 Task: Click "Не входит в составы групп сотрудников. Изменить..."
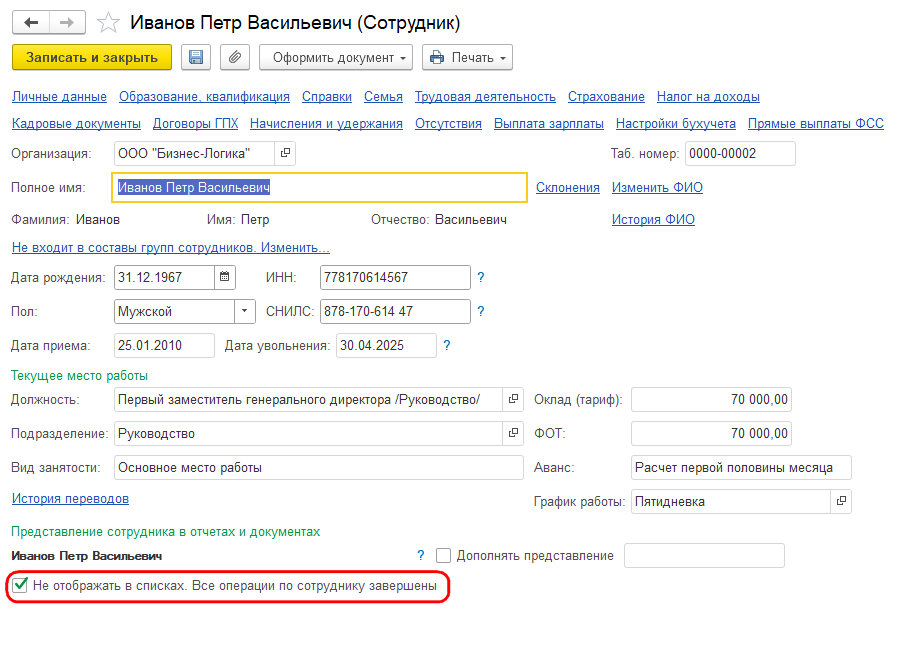(171, 248)
